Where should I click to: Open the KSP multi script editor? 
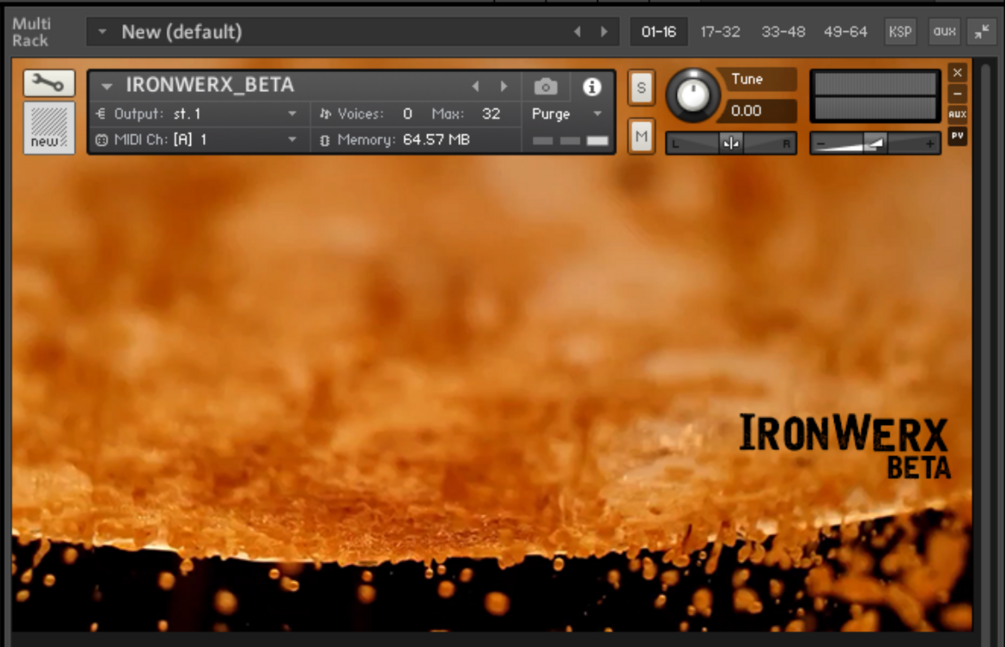(900, 31)
